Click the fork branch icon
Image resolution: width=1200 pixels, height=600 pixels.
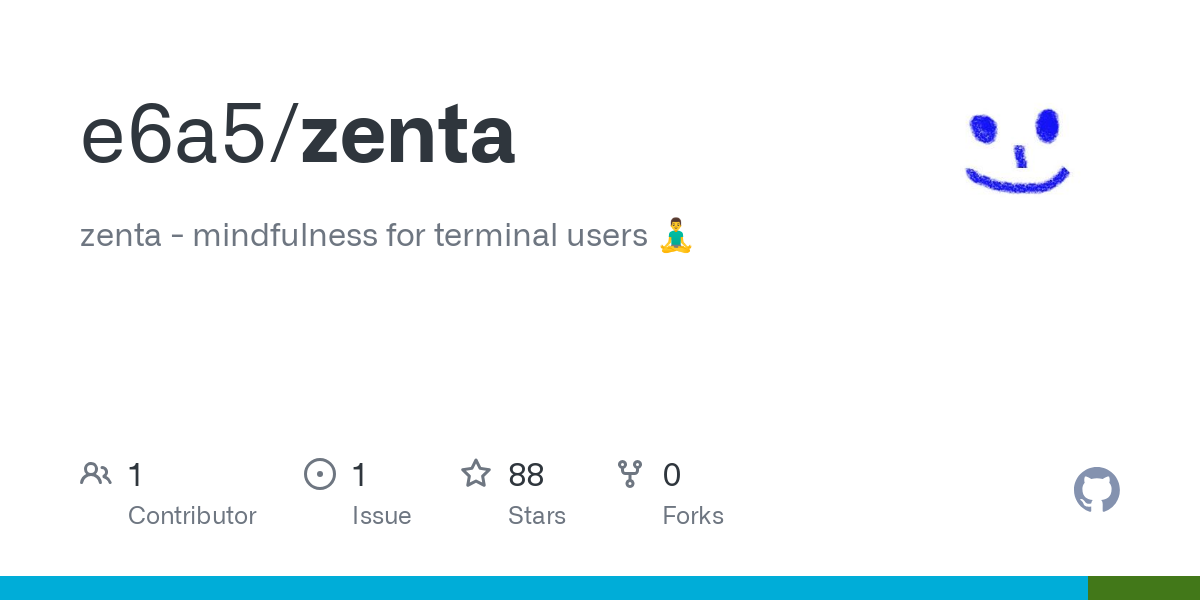point(630,474)
